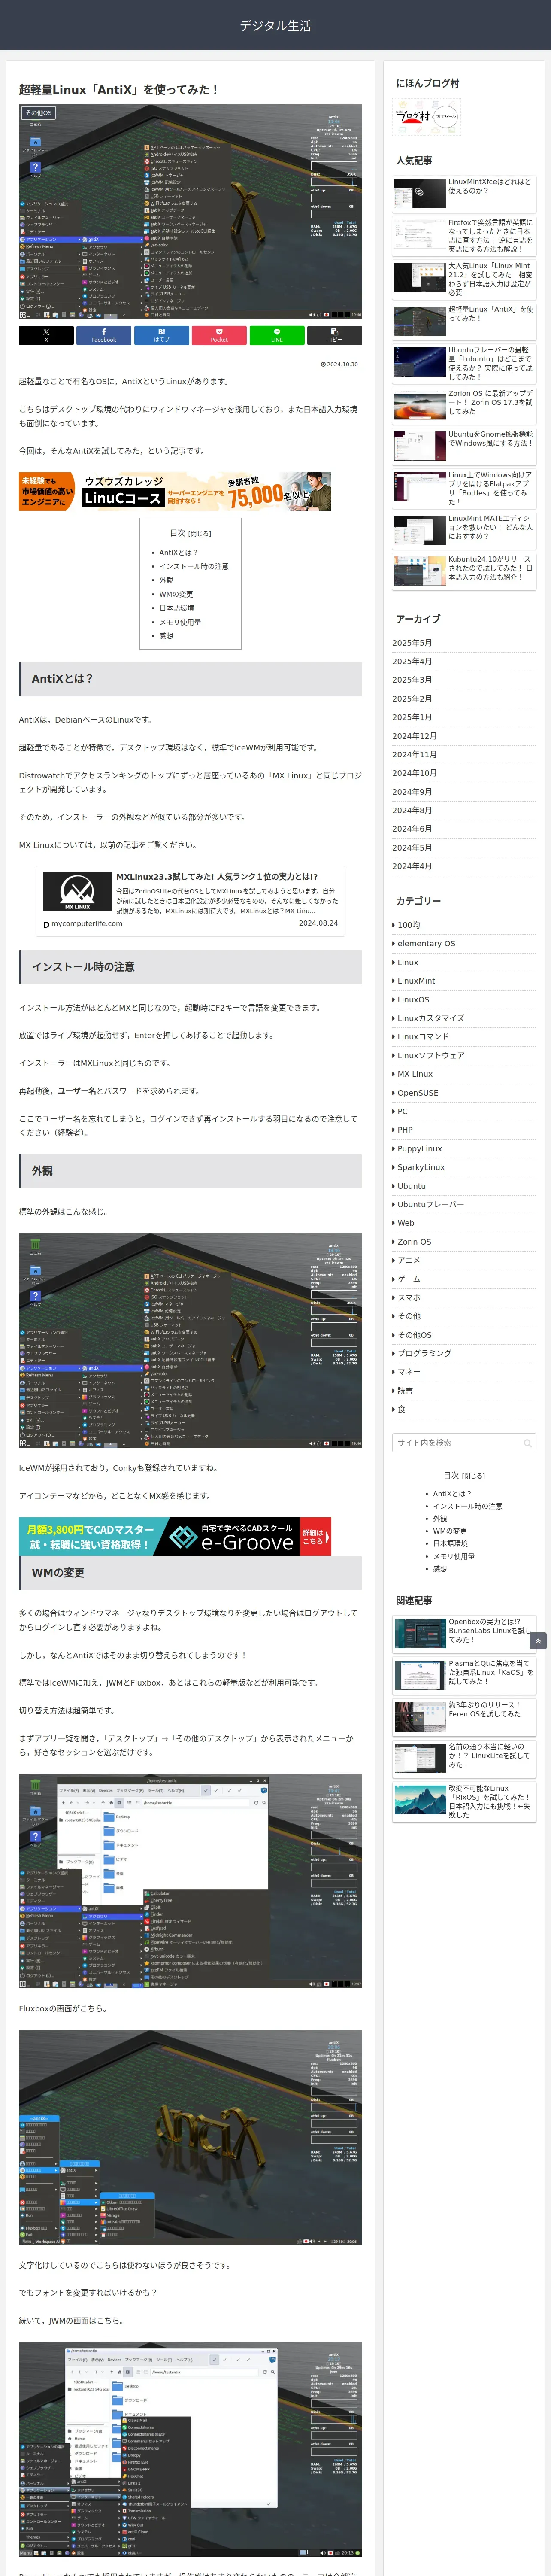Bookmark the article with Hatebu
The width and height of the screenshot is (551, 2576).
[x=161, y=335]
